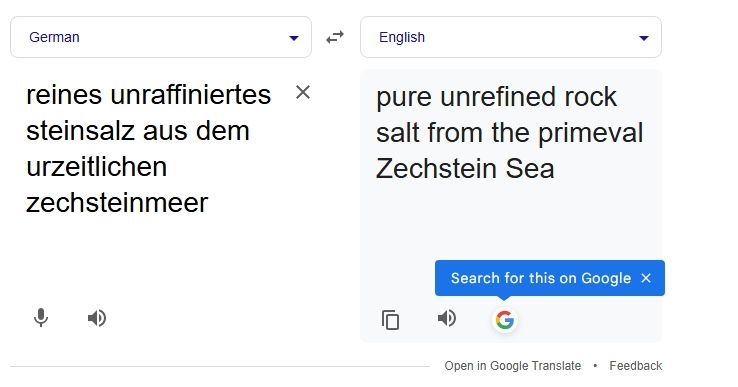
Task: Open the German source language dropdown
Action: coord(161,37)
